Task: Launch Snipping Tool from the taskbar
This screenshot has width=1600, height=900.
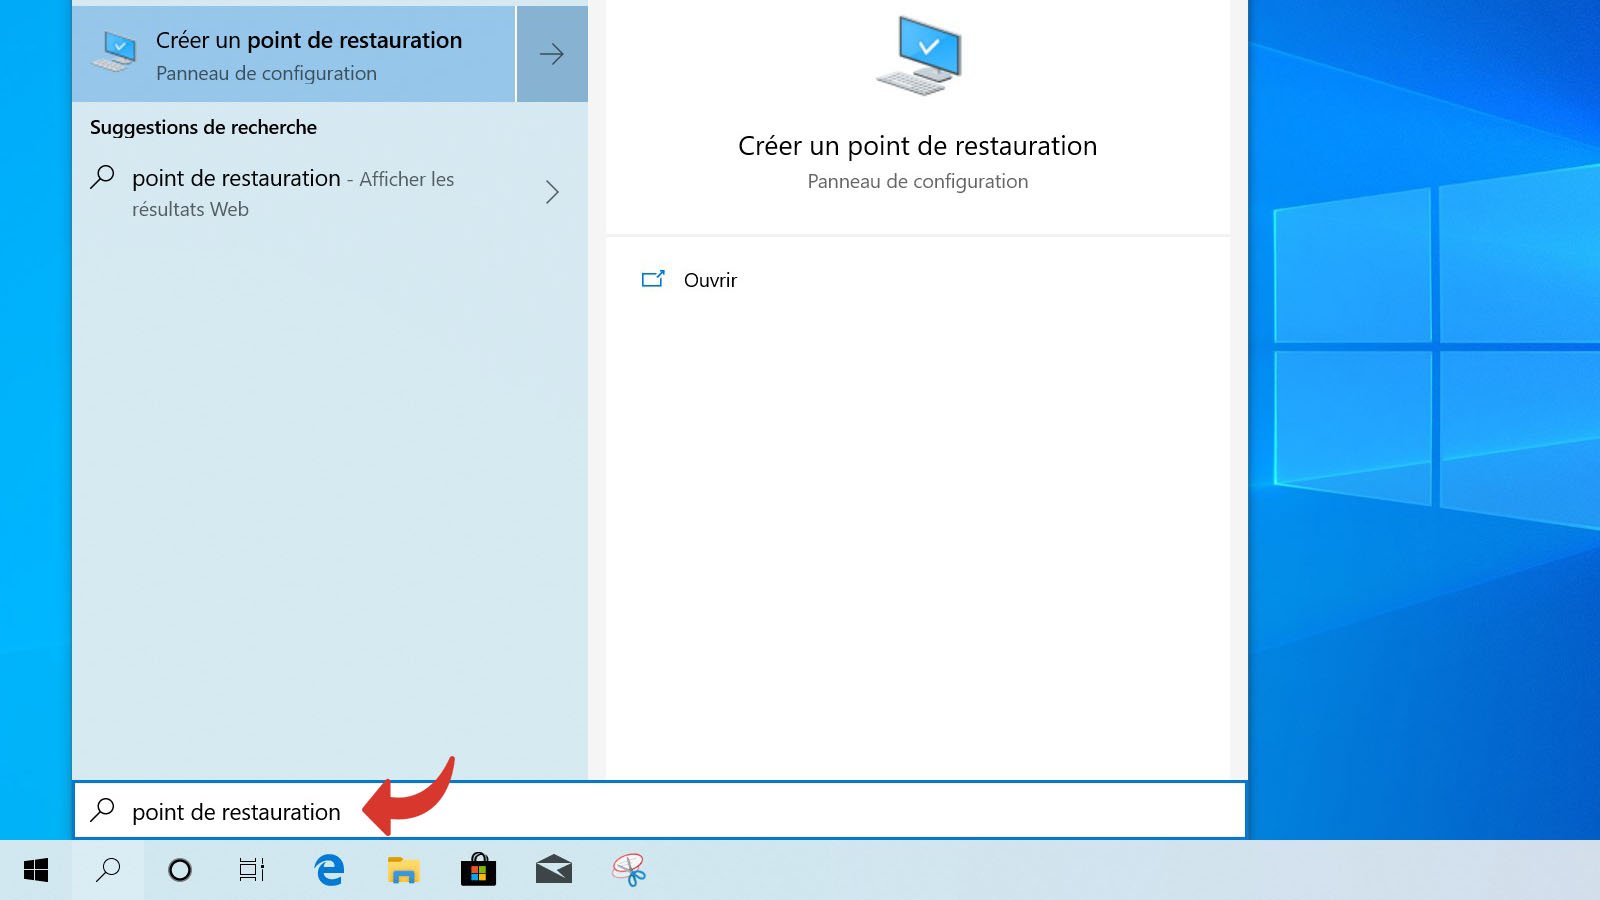Action: 628,870
